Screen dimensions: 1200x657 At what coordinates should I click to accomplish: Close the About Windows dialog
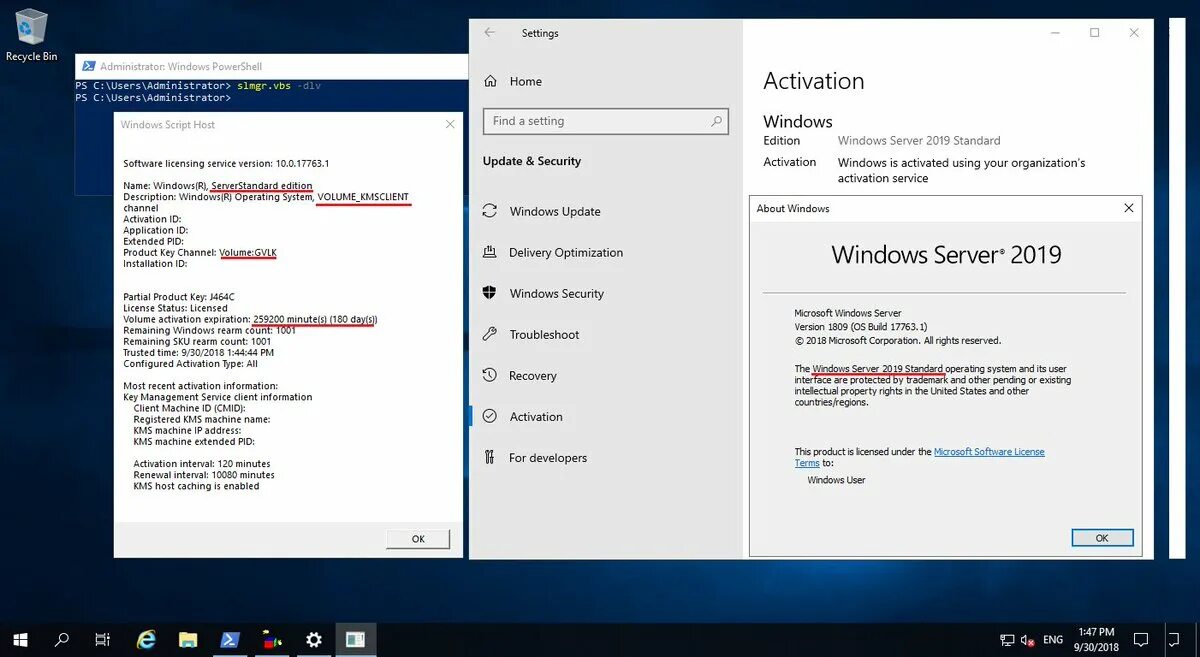pos(1128,208)
